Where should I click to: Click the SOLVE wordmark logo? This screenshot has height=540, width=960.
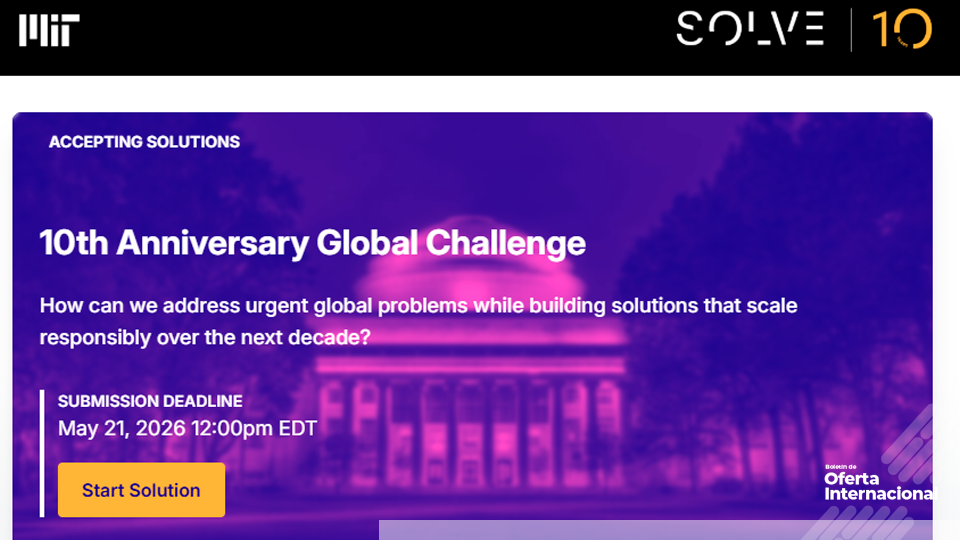pyautogui.click(x=750, y=29)
